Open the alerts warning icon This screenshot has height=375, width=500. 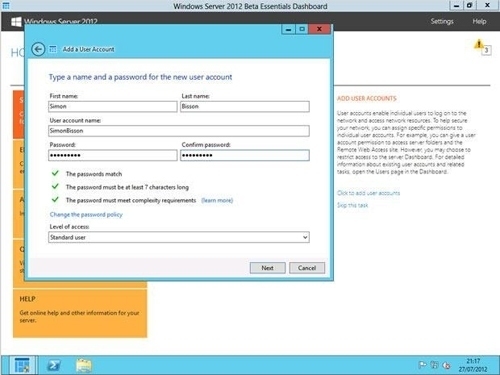pos(479,44)
